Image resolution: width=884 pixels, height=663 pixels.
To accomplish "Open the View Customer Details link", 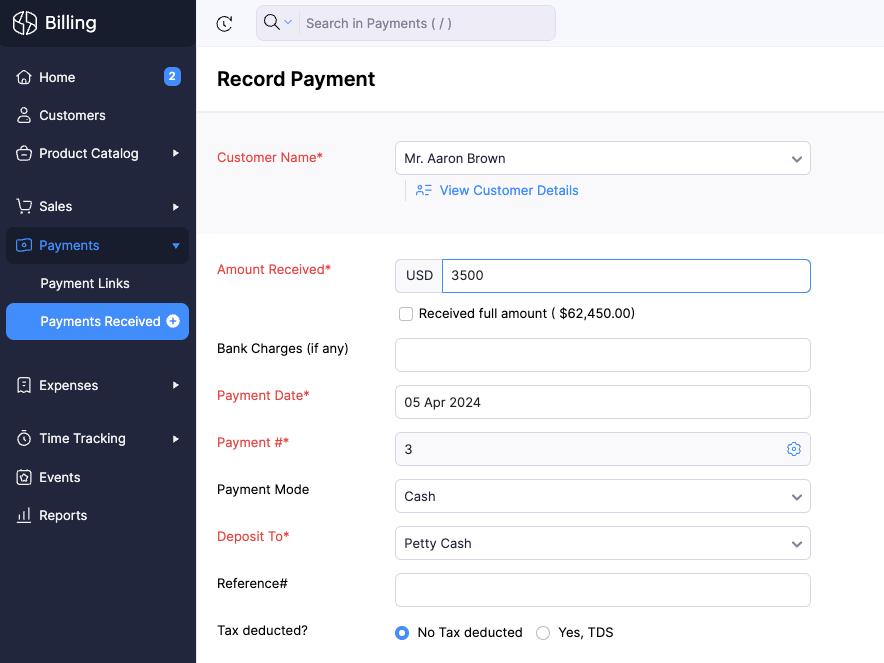I will tap(509, 190).
